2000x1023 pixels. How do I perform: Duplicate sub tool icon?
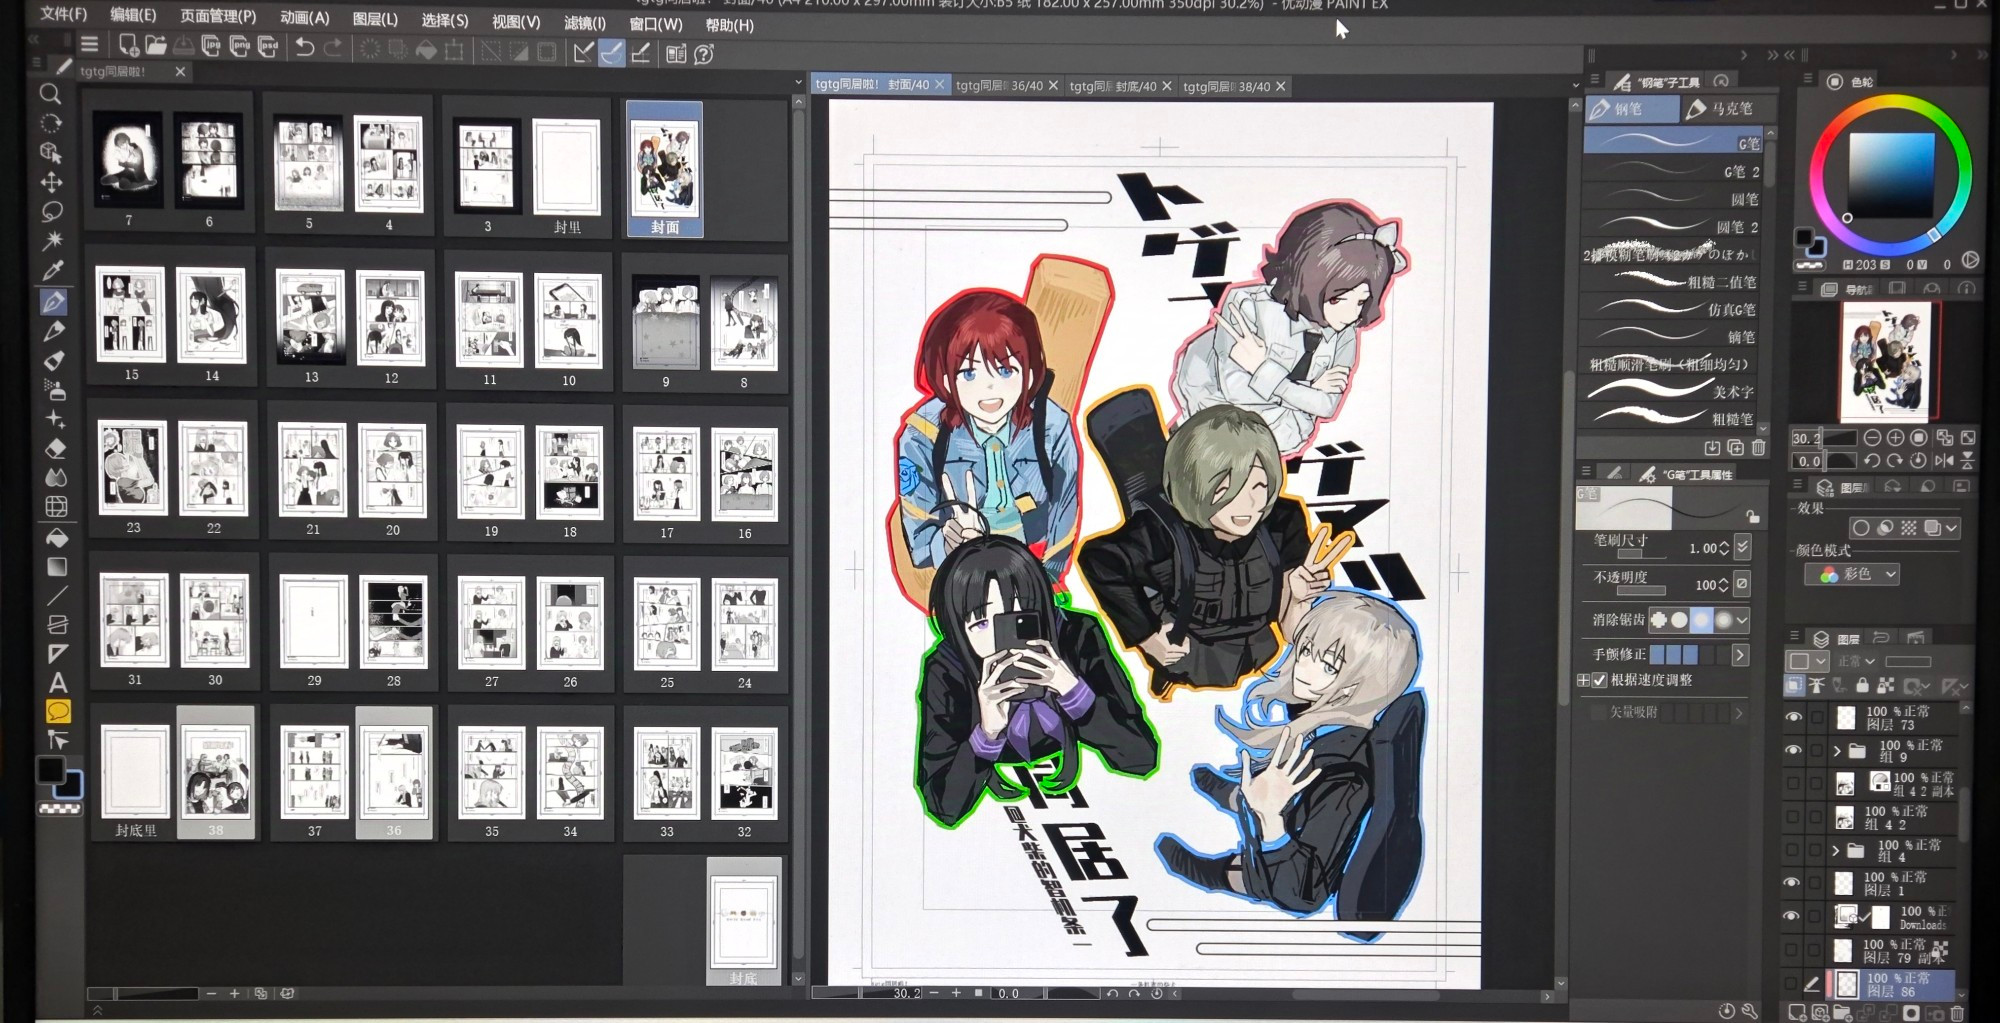coord(1735,448)
